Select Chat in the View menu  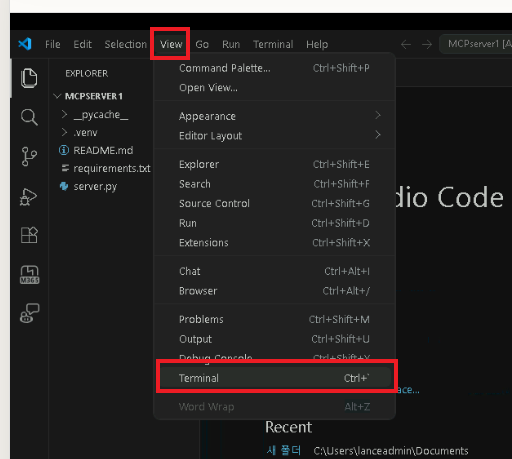(275, 271)
